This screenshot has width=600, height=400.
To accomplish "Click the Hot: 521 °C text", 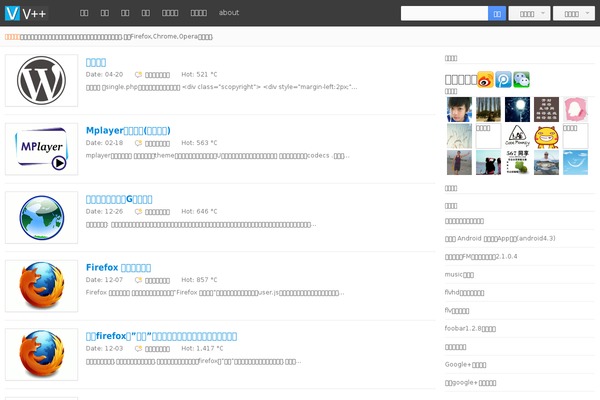I will [199, 74].
